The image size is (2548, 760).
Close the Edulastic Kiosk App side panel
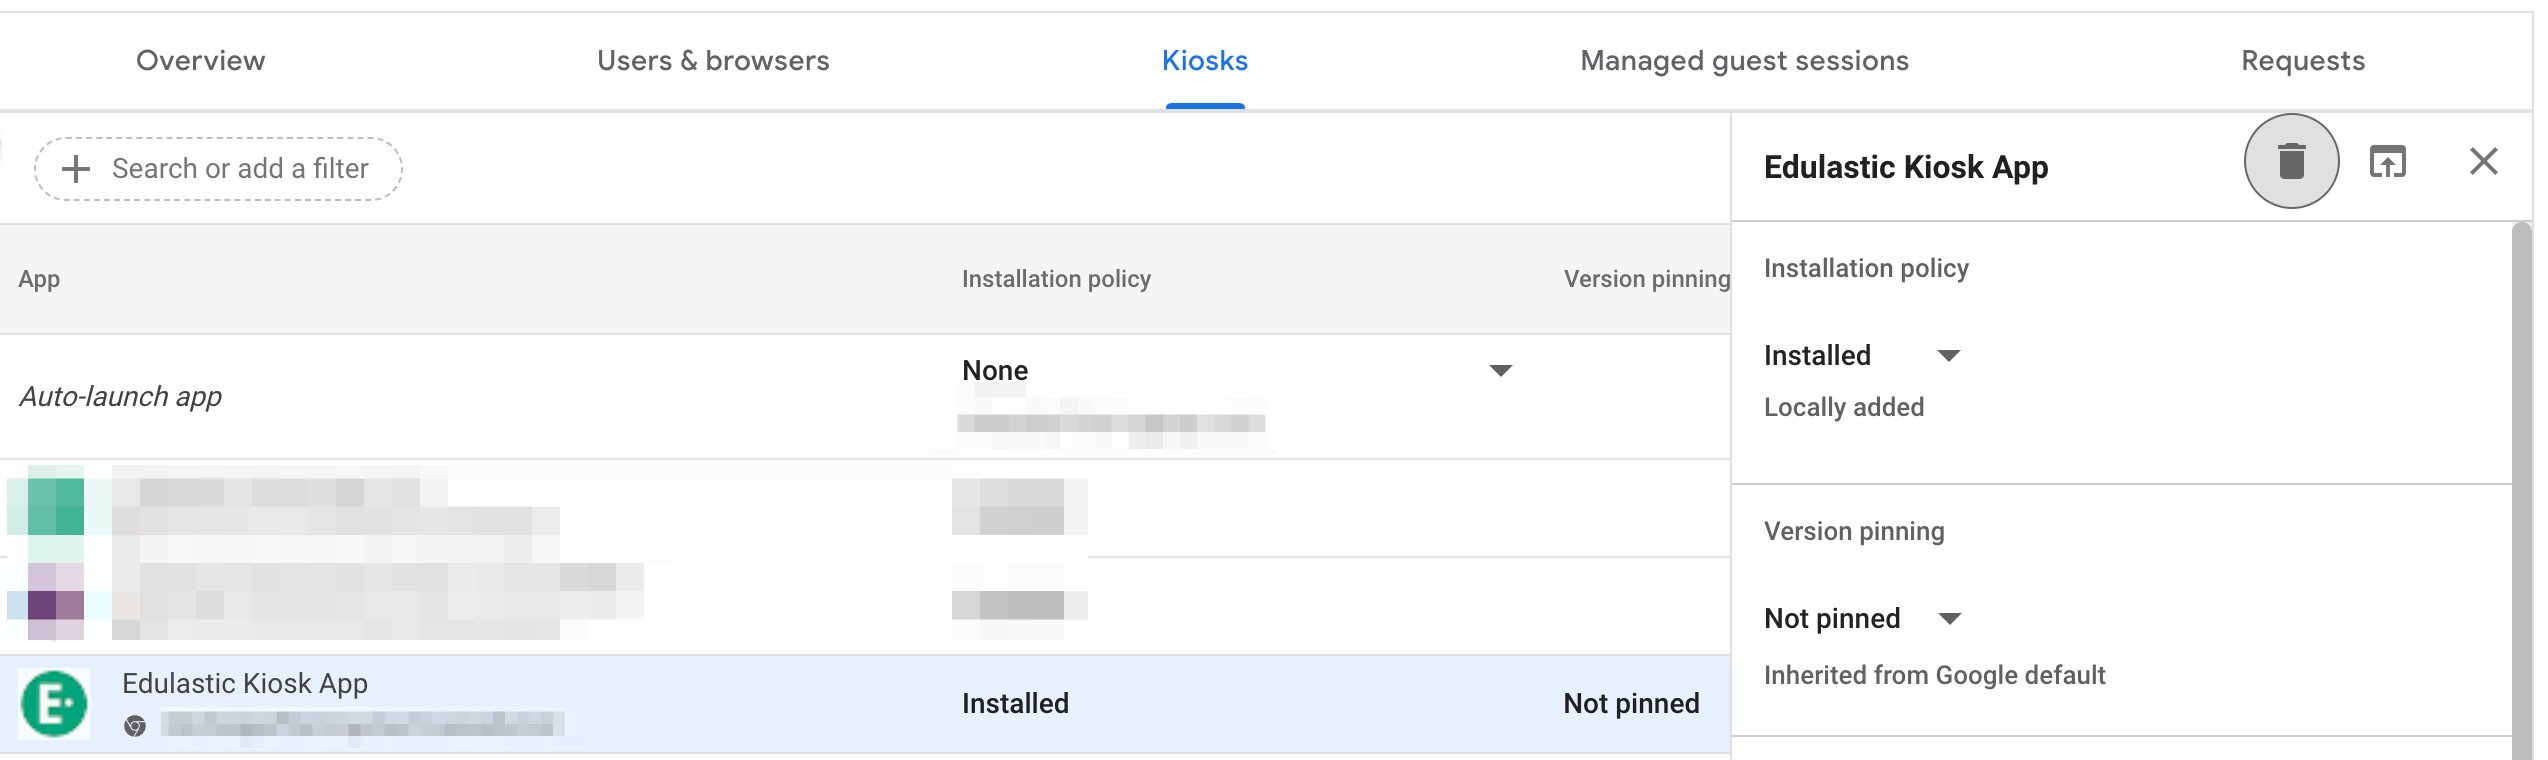tap(2483, 161)
